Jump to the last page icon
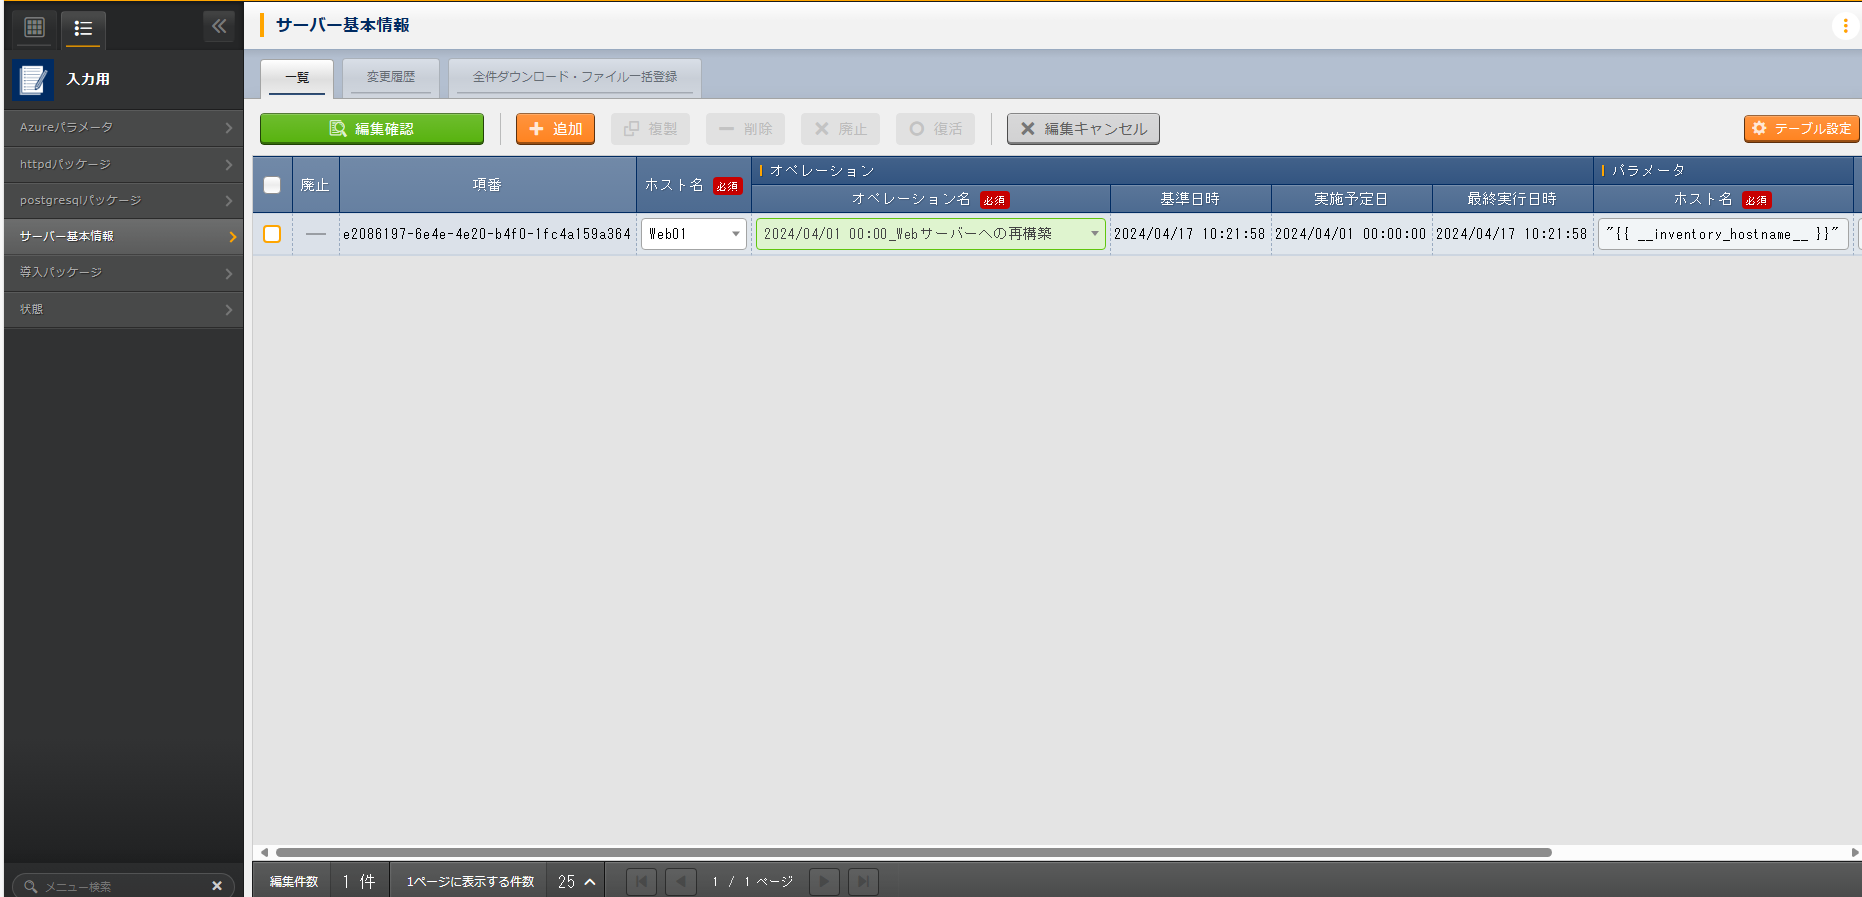 863,881
